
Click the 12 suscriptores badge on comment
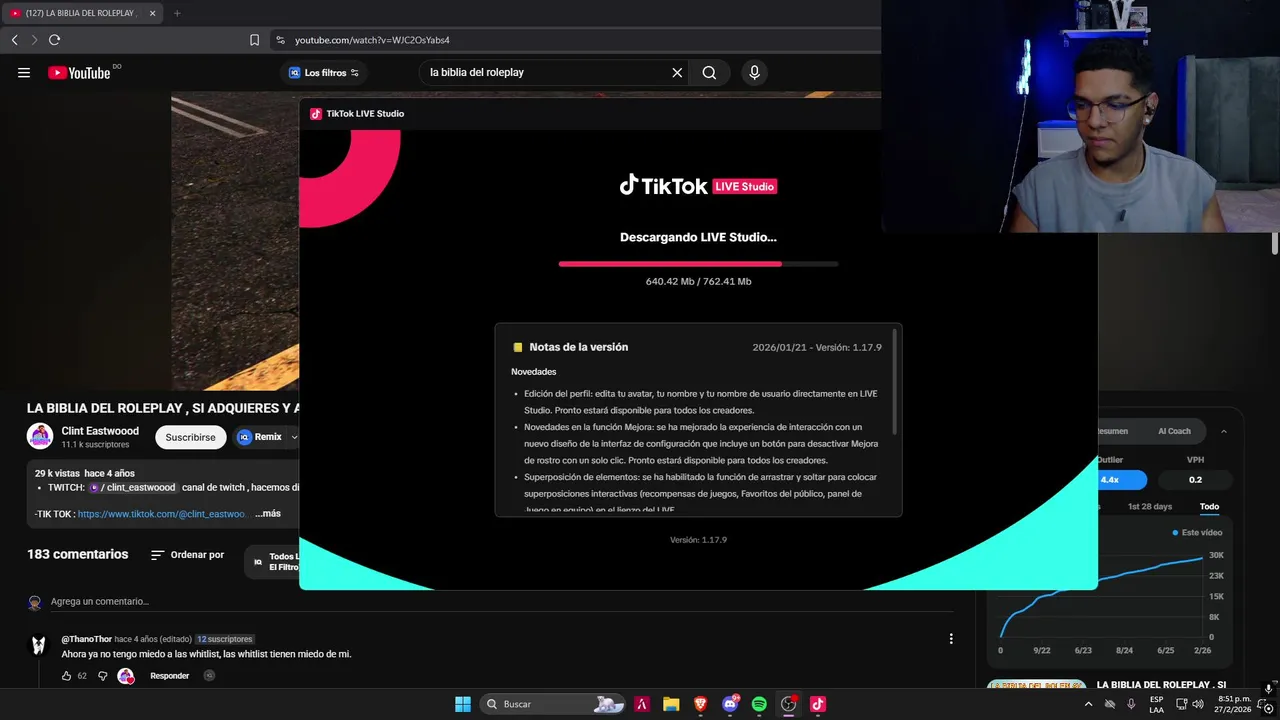(225, 639)
